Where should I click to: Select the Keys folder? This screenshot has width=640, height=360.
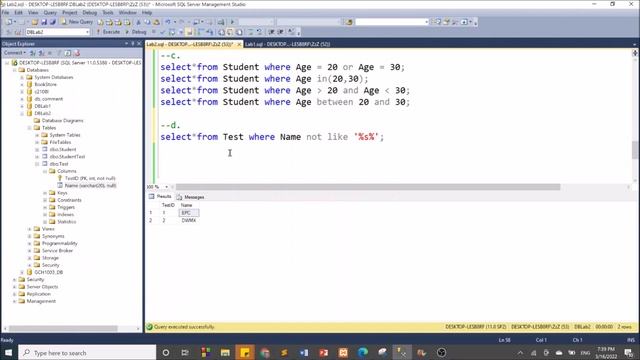pos(62,193)
